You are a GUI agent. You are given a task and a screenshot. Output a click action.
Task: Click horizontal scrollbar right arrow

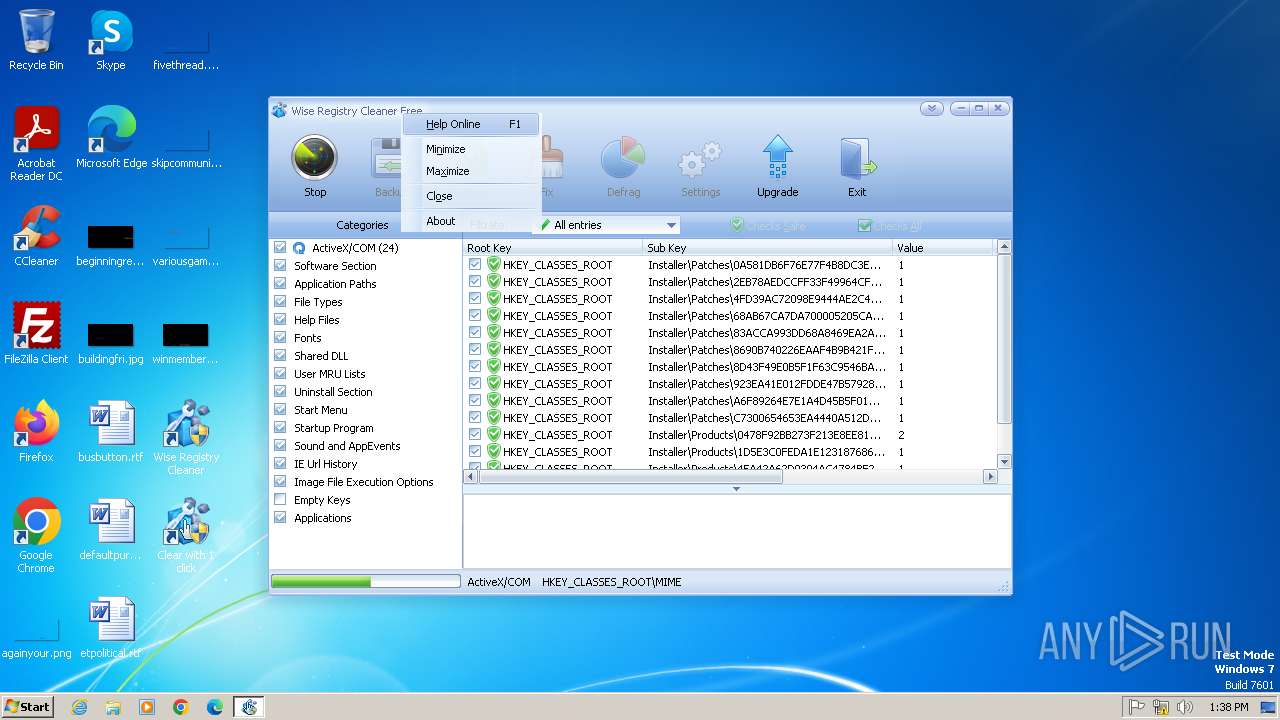pyautogui.click(x=990, y=477)
